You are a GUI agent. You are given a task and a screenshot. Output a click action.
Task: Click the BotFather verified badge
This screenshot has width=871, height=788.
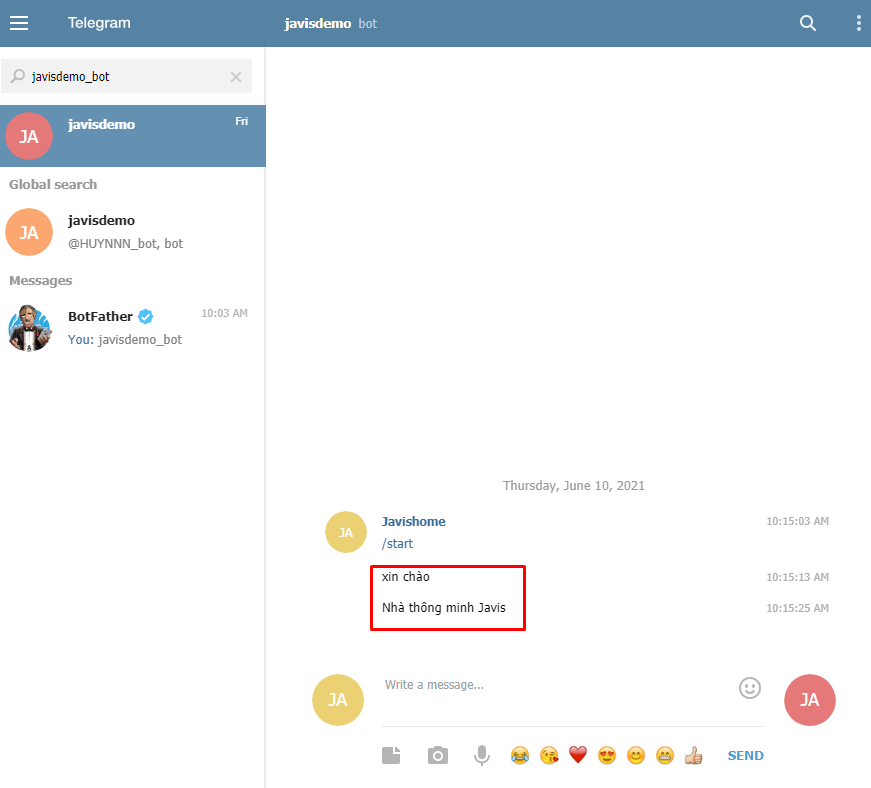coord(146,317)
